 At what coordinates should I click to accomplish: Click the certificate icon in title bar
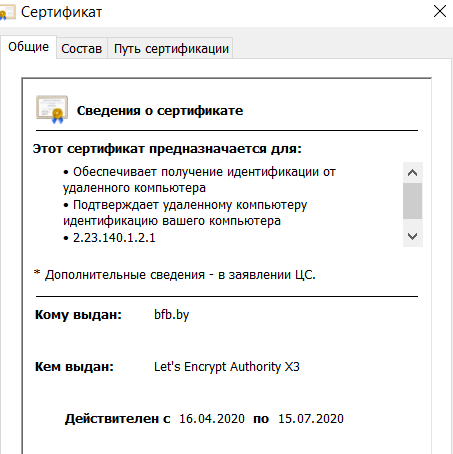7,13
